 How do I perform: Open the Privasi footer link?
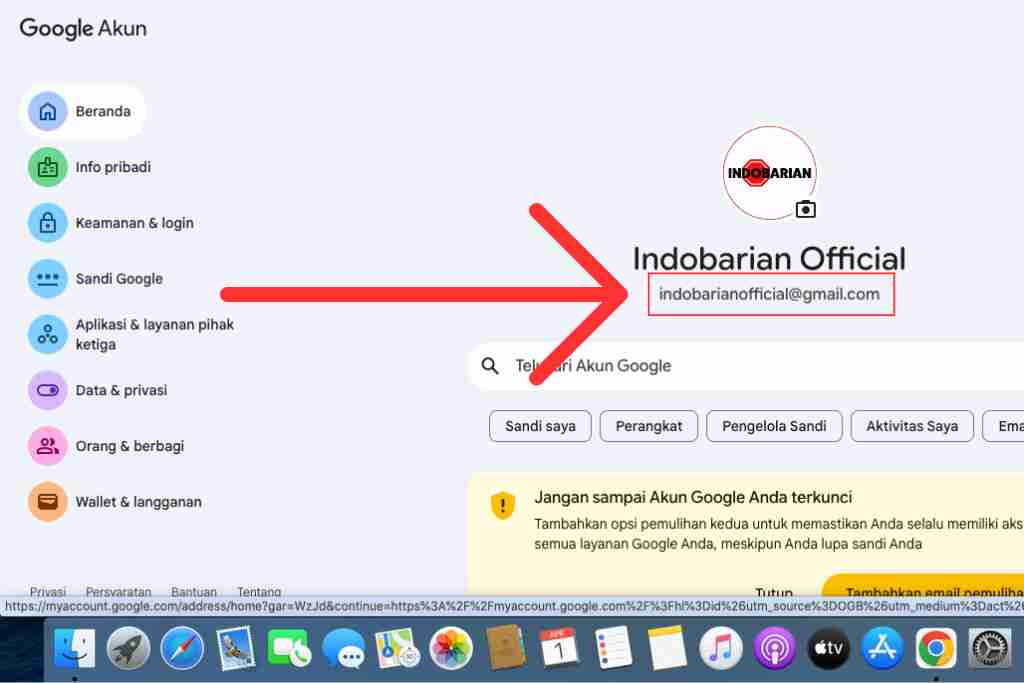pos(48,591)
